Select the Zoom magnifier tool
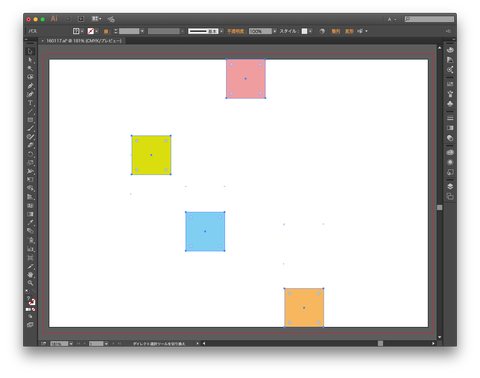Image resolution: width=480 pixels, height=378 pixels. tap(30, 283)
